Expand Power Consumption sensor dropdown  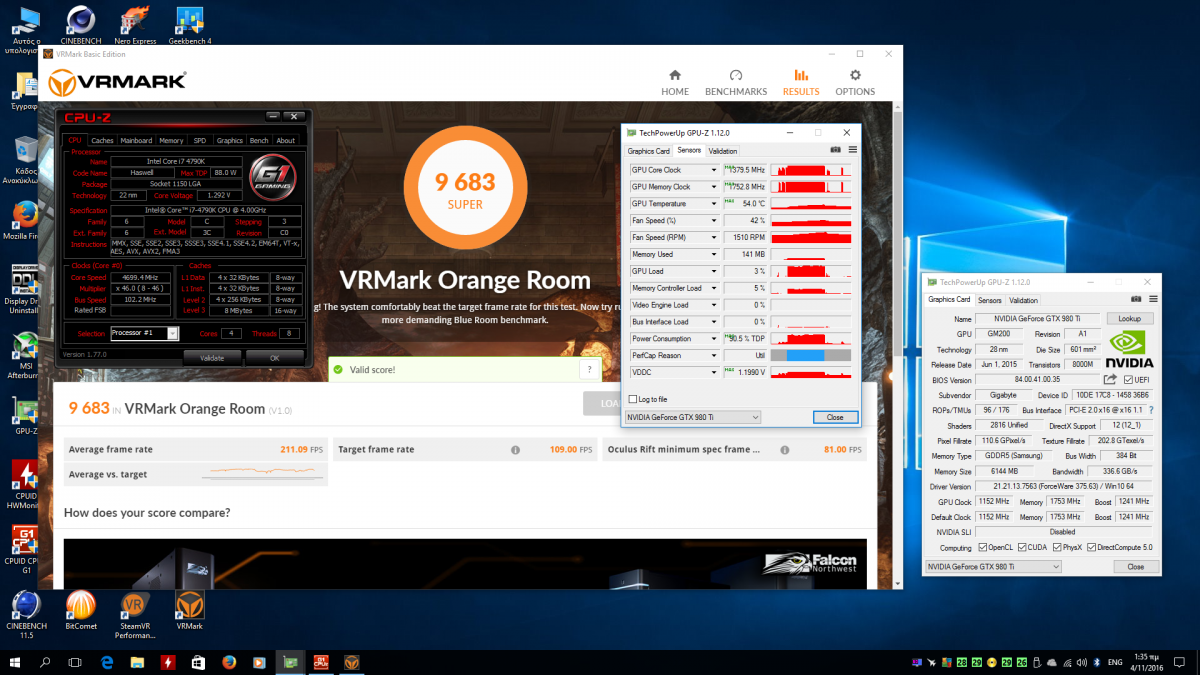(714, 338)
